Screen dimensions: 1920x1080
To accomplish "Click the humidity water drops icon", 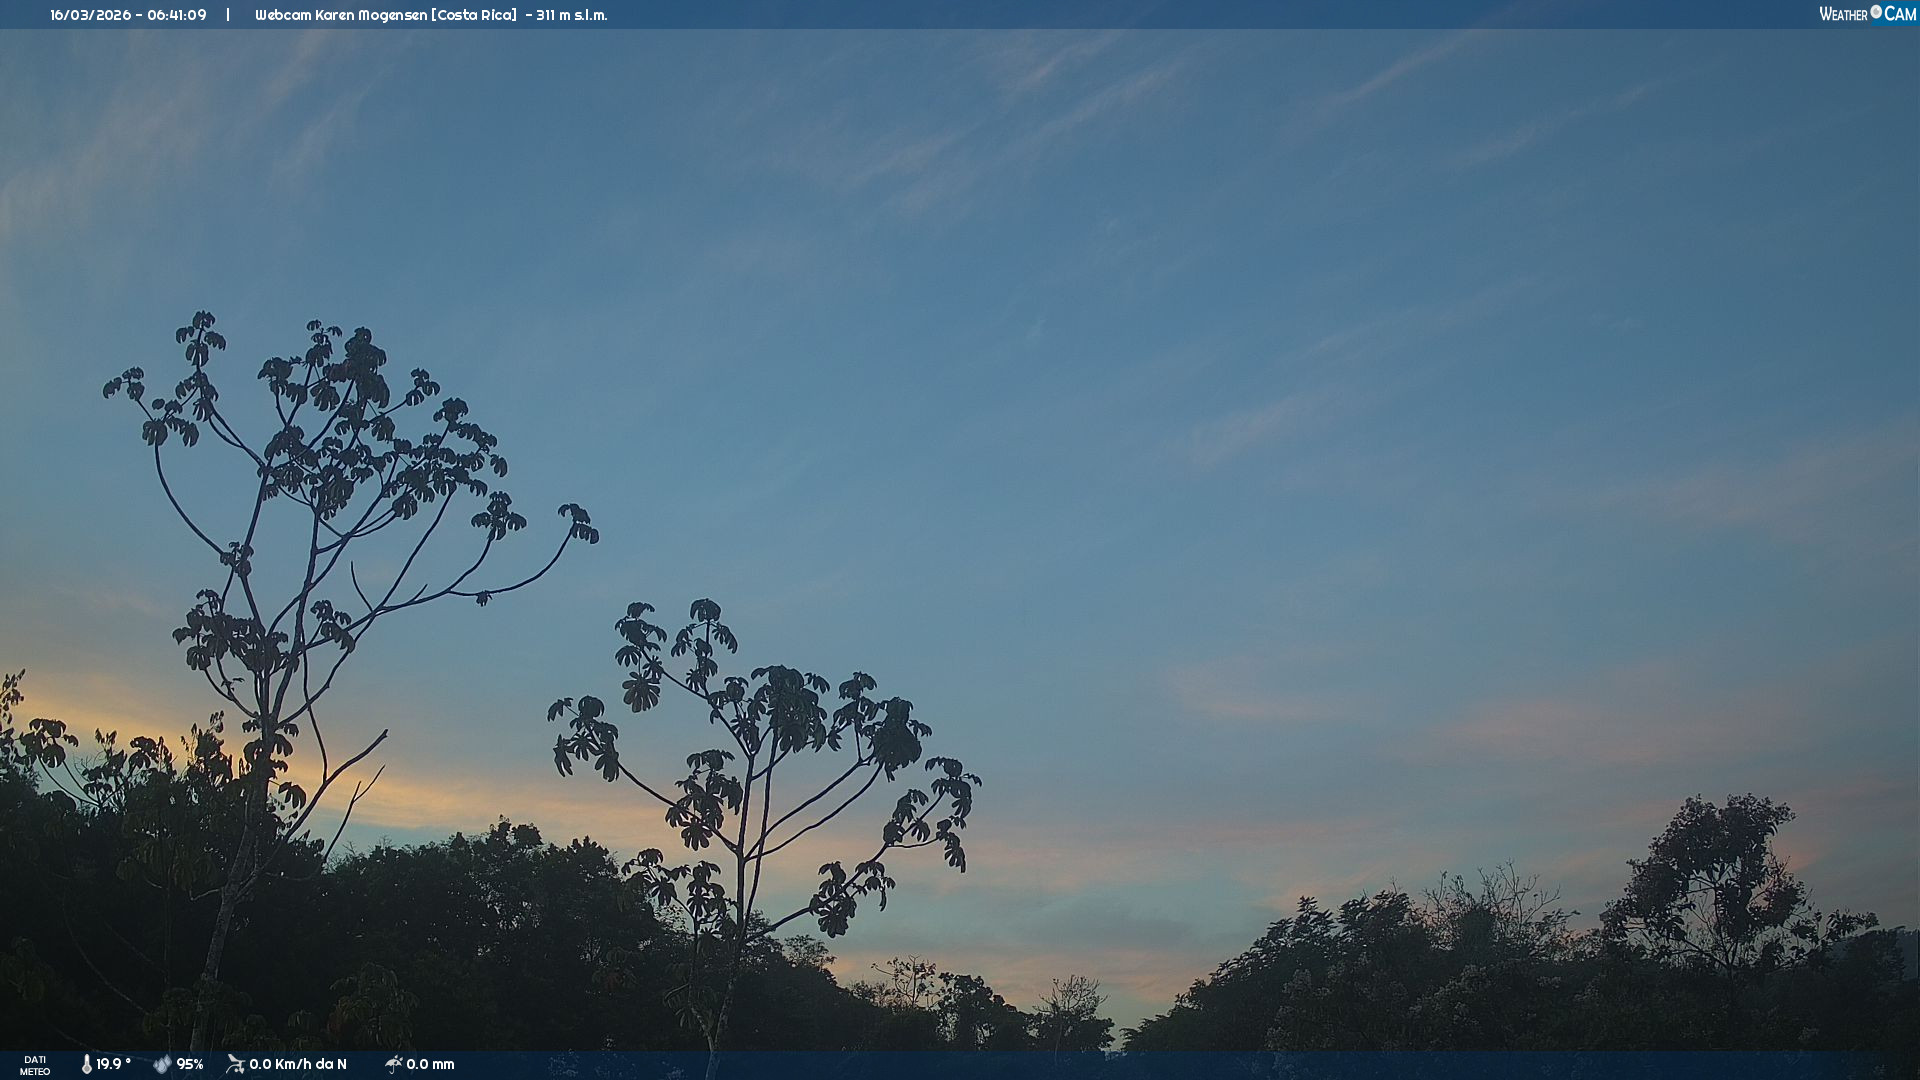I will pyautogui.click(x=162, y=1064).
